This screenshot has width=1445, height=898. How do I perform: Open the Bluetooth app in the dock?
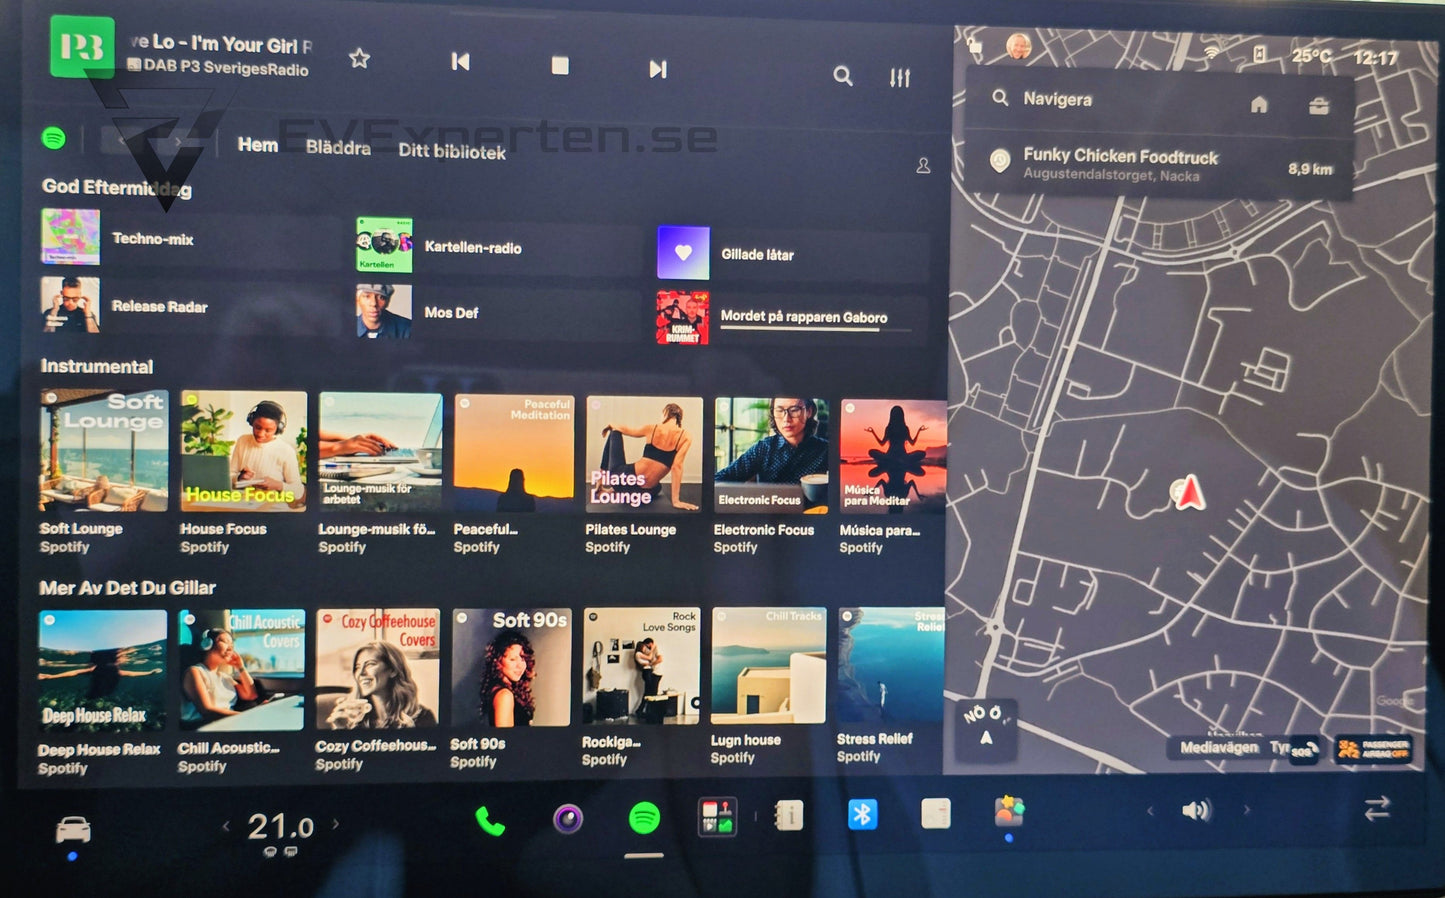[862, 814]
